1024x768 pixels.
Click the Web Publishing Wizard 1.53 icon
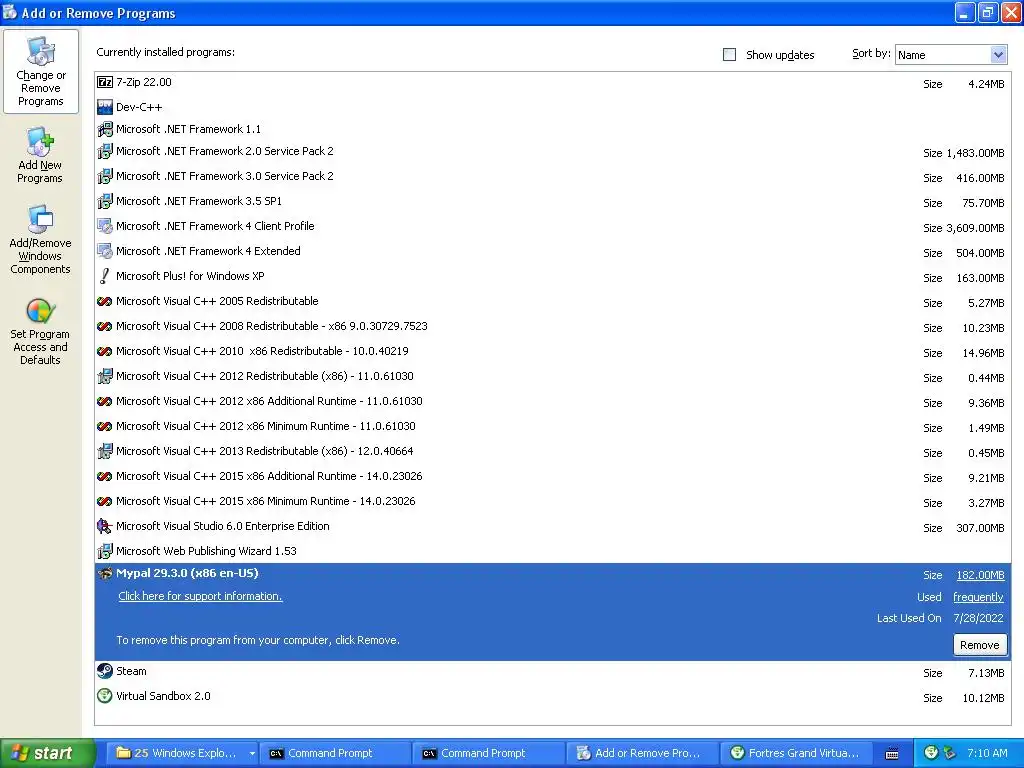pyautogui.click(x=104, y=551)
